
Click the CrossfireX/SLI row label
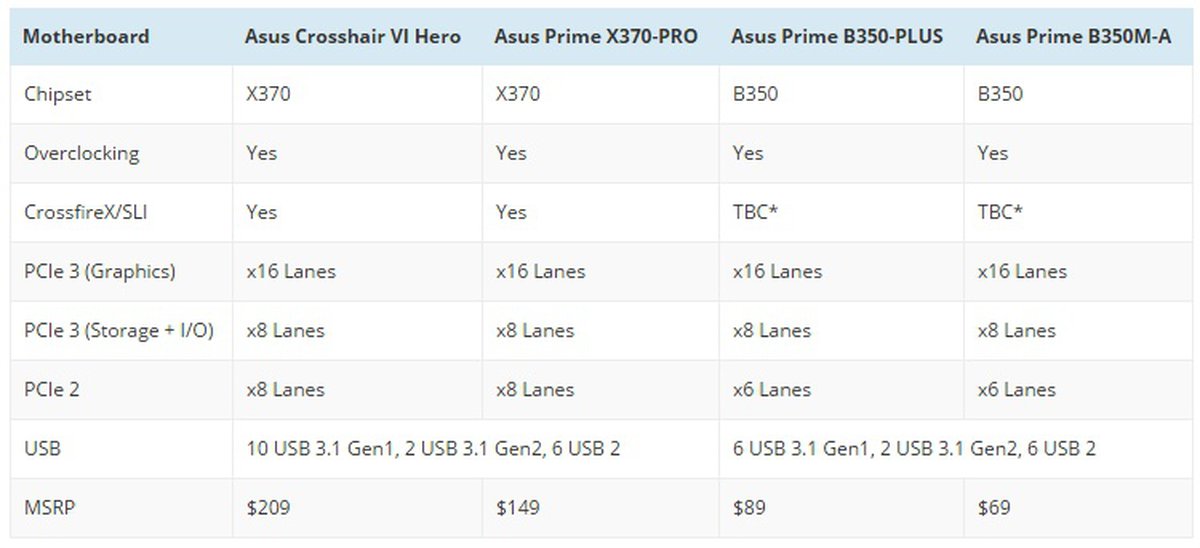click(x=80, y=213)
